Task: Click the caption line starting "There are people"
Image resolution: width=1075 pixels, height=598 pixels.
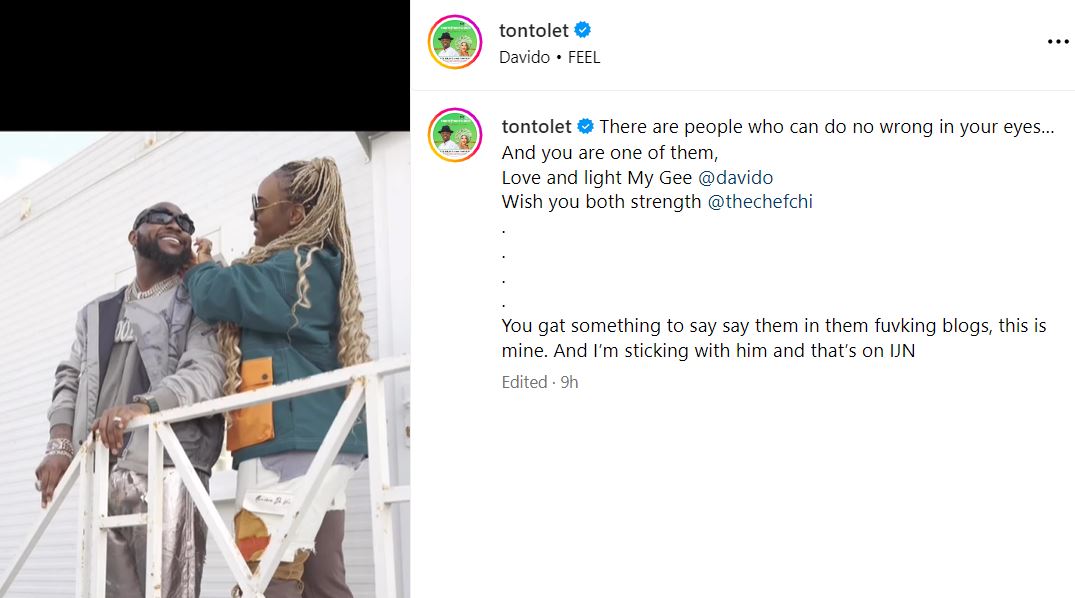Action: pos(826,128)
